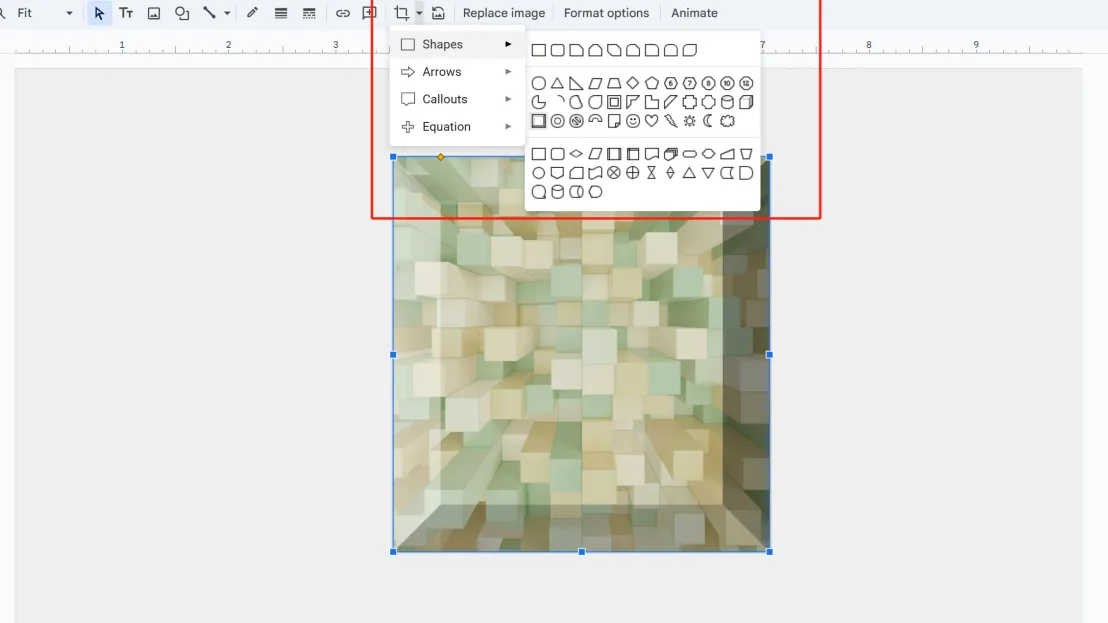This screenshot has height=623, width=1108.
Task: Click the Replace image button
Action: 504,13
